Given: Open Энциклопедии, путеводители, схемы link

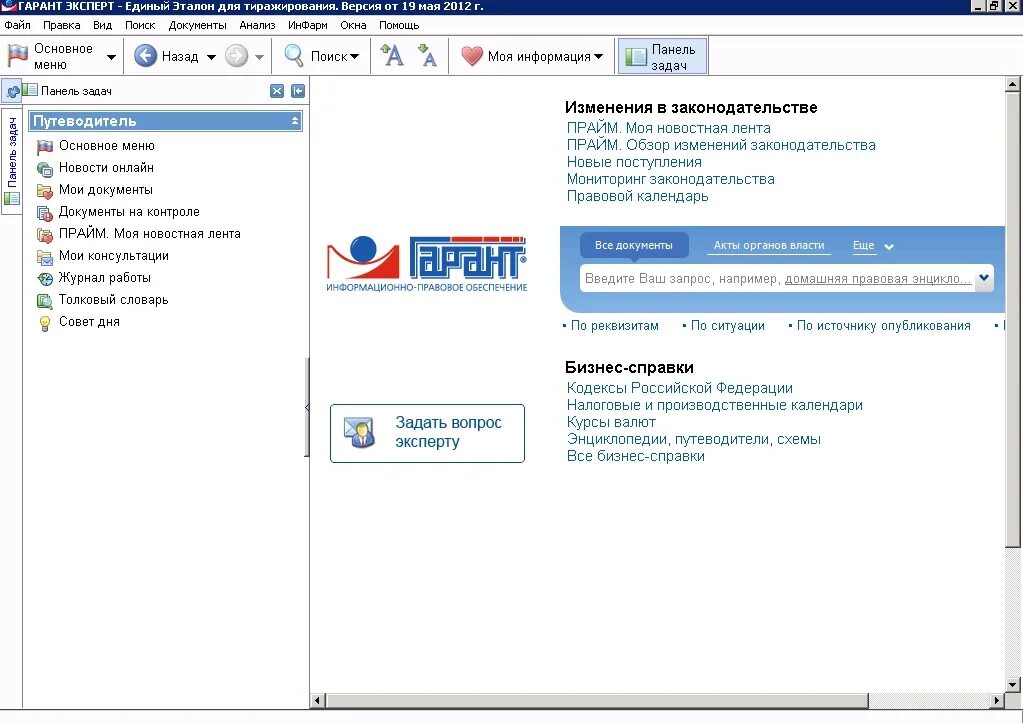Looking at the screenshot, I should point(694,439).
